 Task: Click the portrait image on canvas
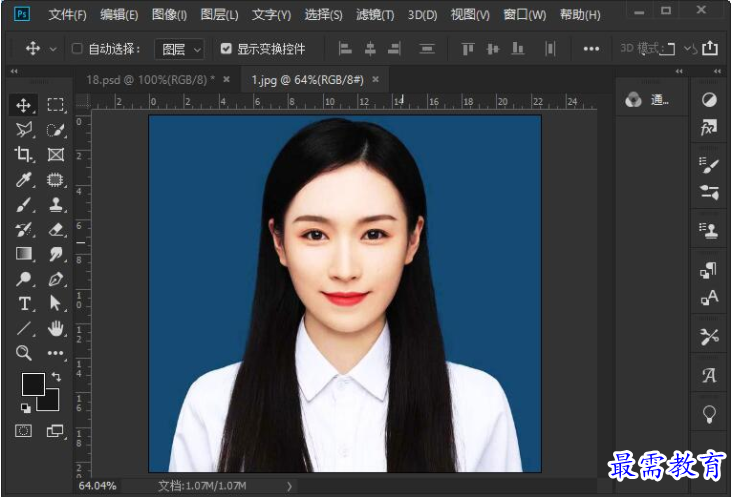[345, 294]
